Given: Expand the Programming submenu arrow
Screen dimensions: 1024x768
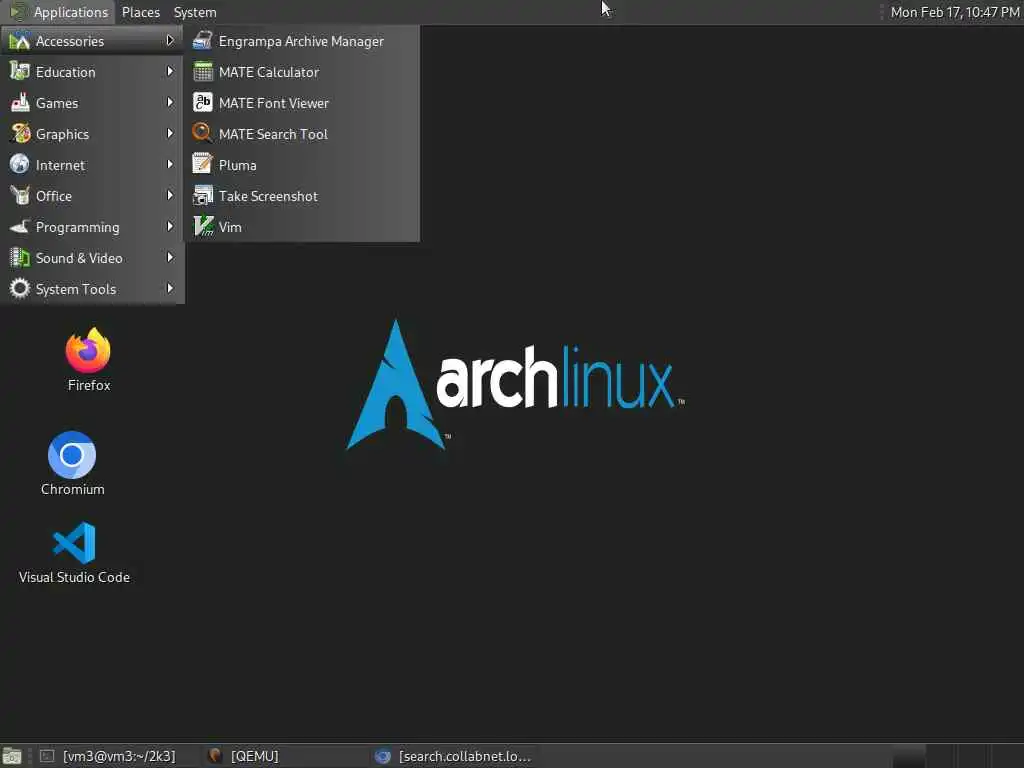Looking at the screenshot, I should [170, 227].
